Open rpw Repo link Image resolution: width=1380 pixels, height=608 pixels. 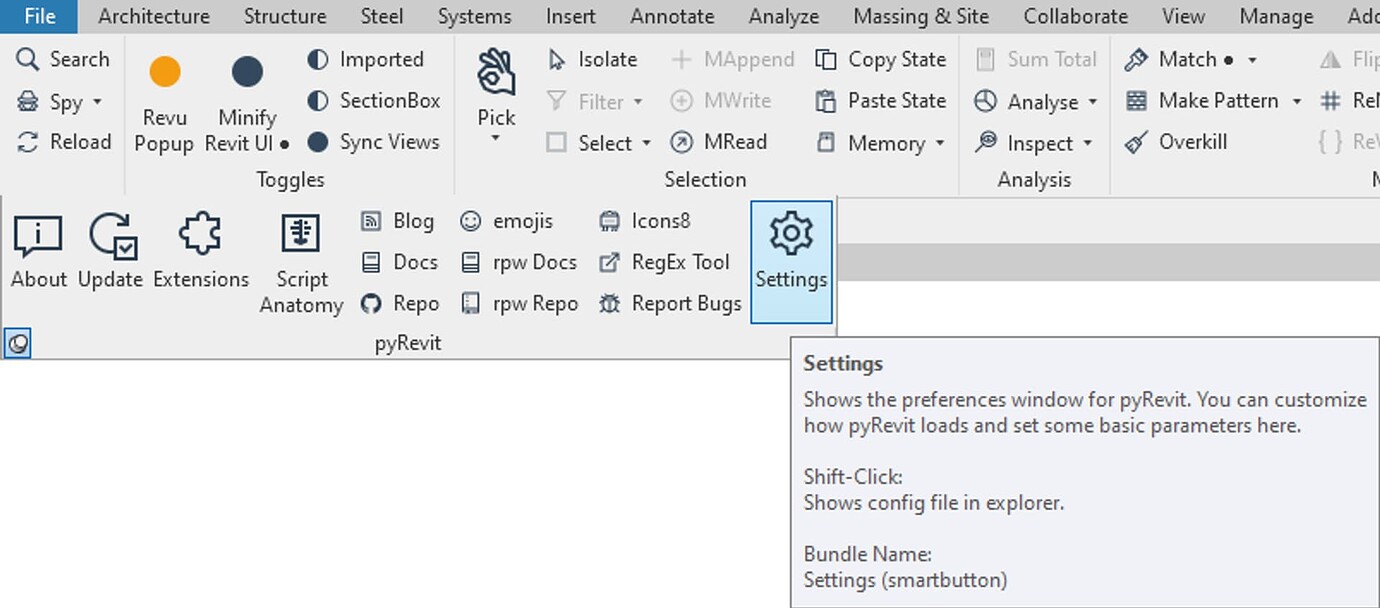click(x=519, y=303)
